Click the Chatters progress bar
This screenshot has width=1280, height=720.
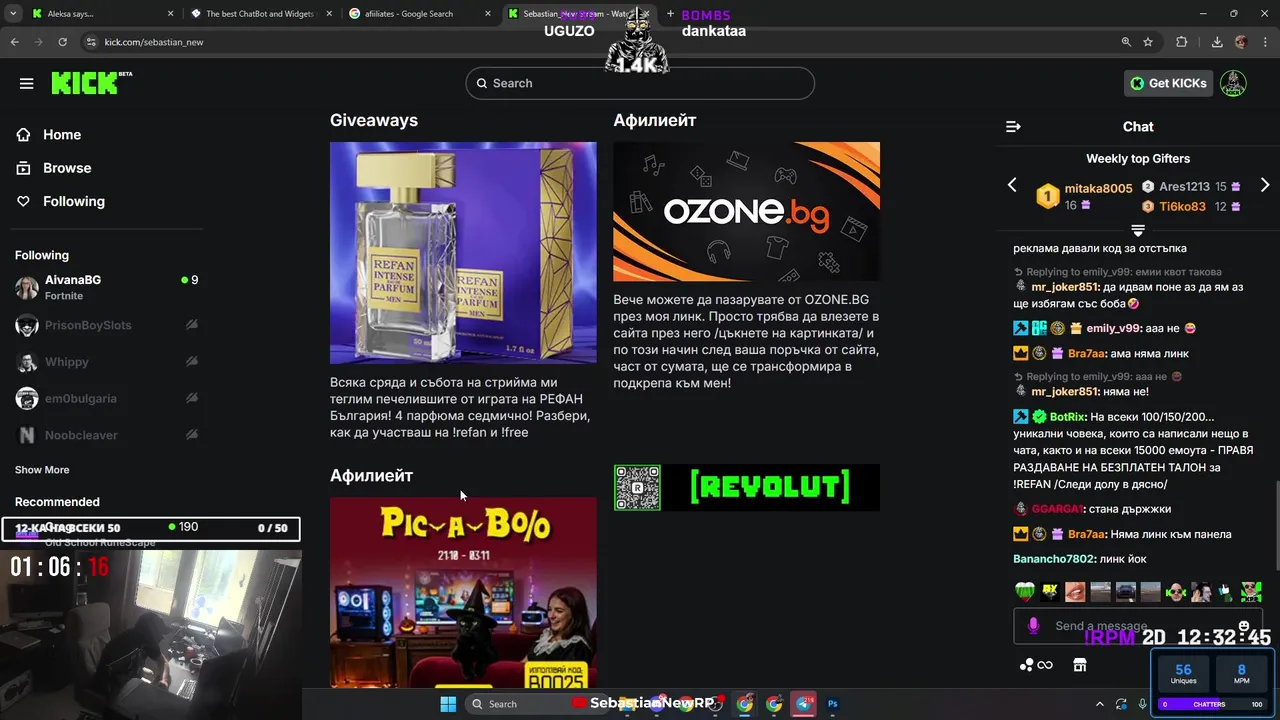point(1213,704)
